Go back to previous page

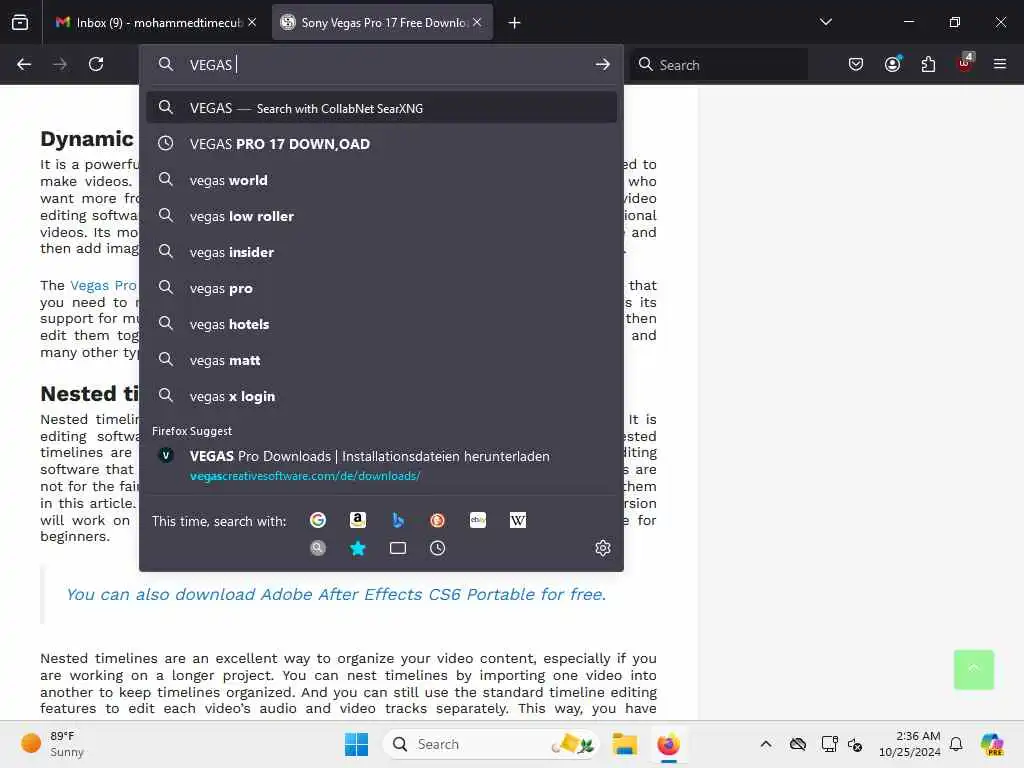24,64
